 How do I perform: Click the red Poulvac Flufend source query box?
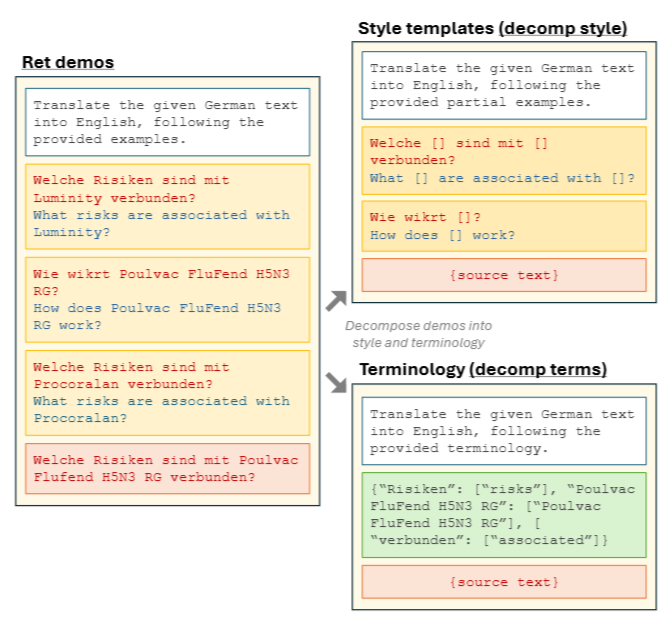(168, 468)
